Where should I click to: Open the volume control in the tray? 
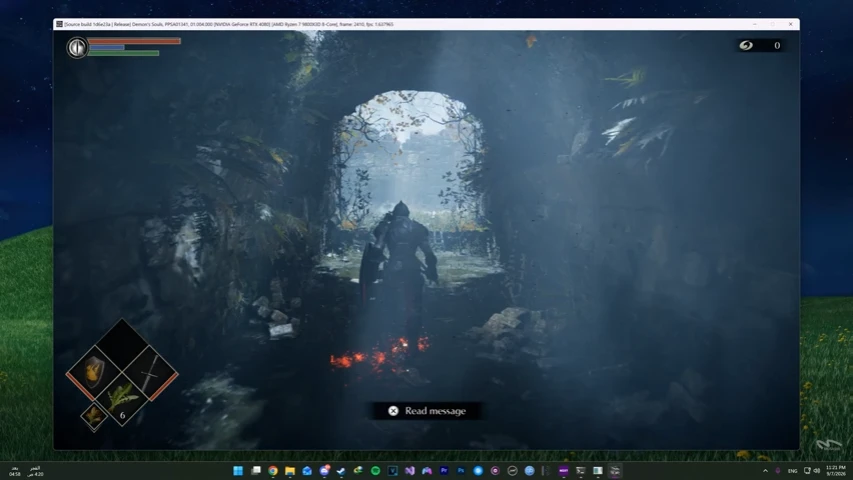[x=816, y=471]
